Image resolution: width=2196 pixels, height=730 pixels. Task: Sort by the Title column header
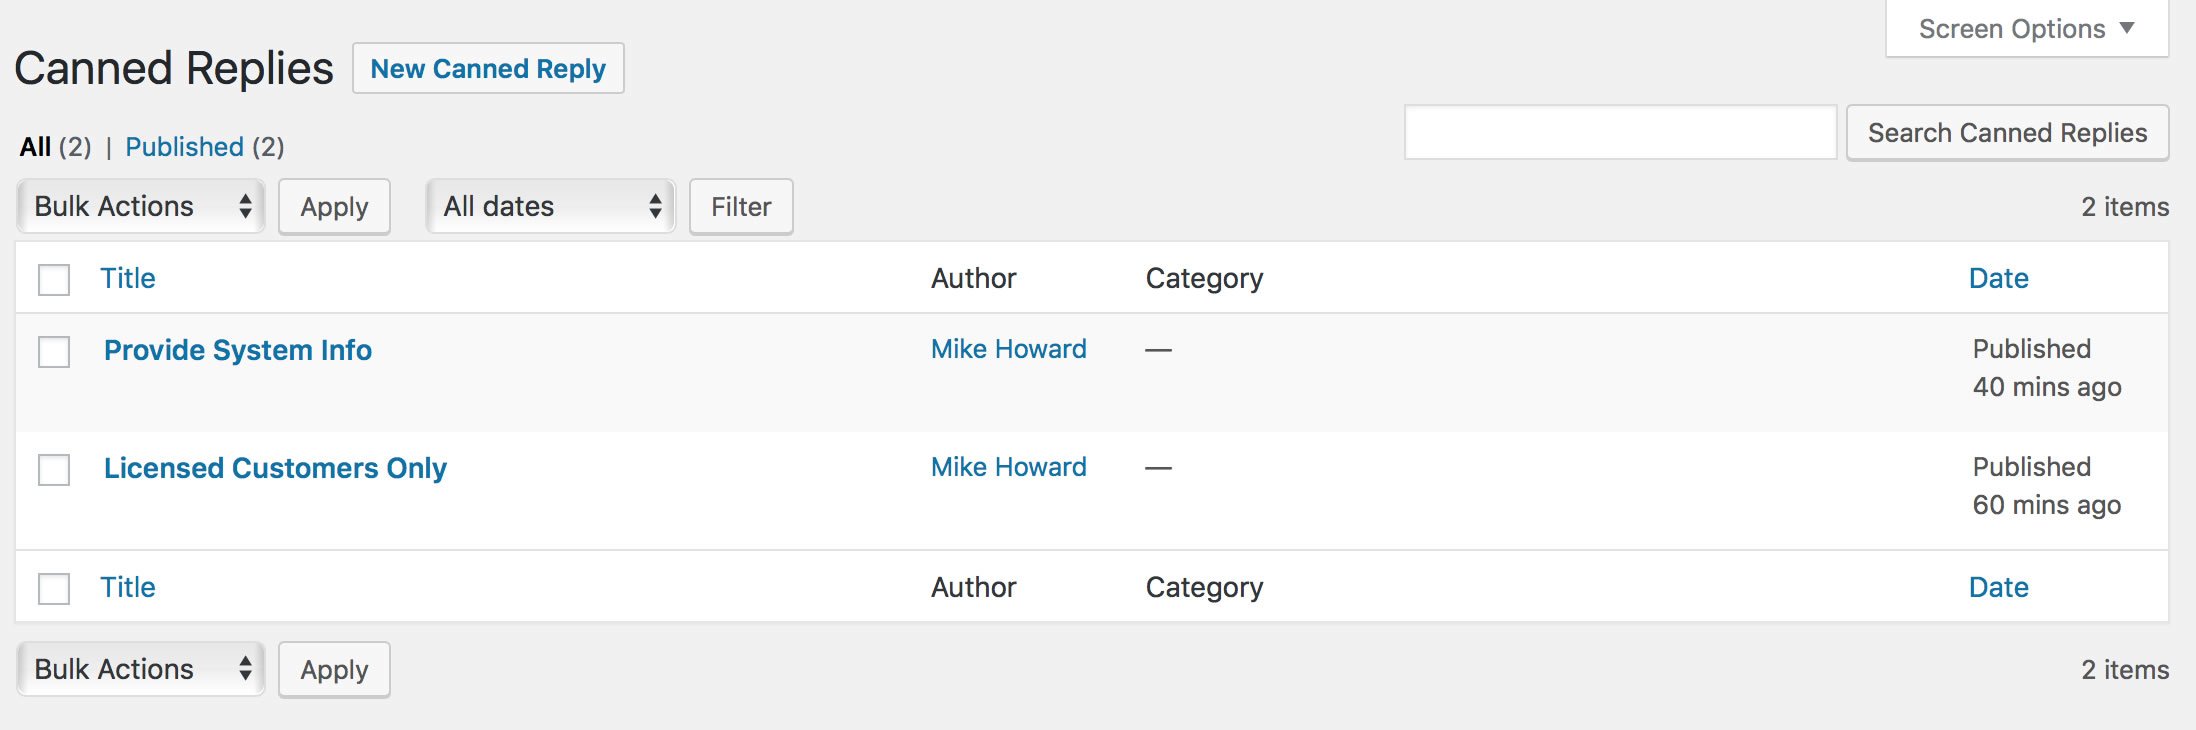(x=128, y=278)
